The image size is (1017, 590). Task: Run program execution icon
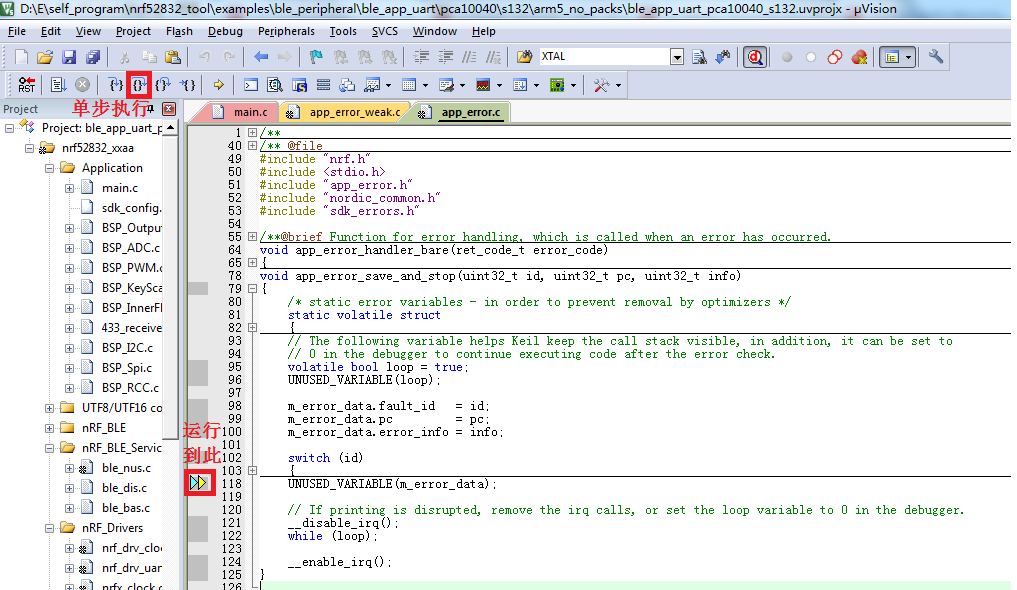pos(58,85)
